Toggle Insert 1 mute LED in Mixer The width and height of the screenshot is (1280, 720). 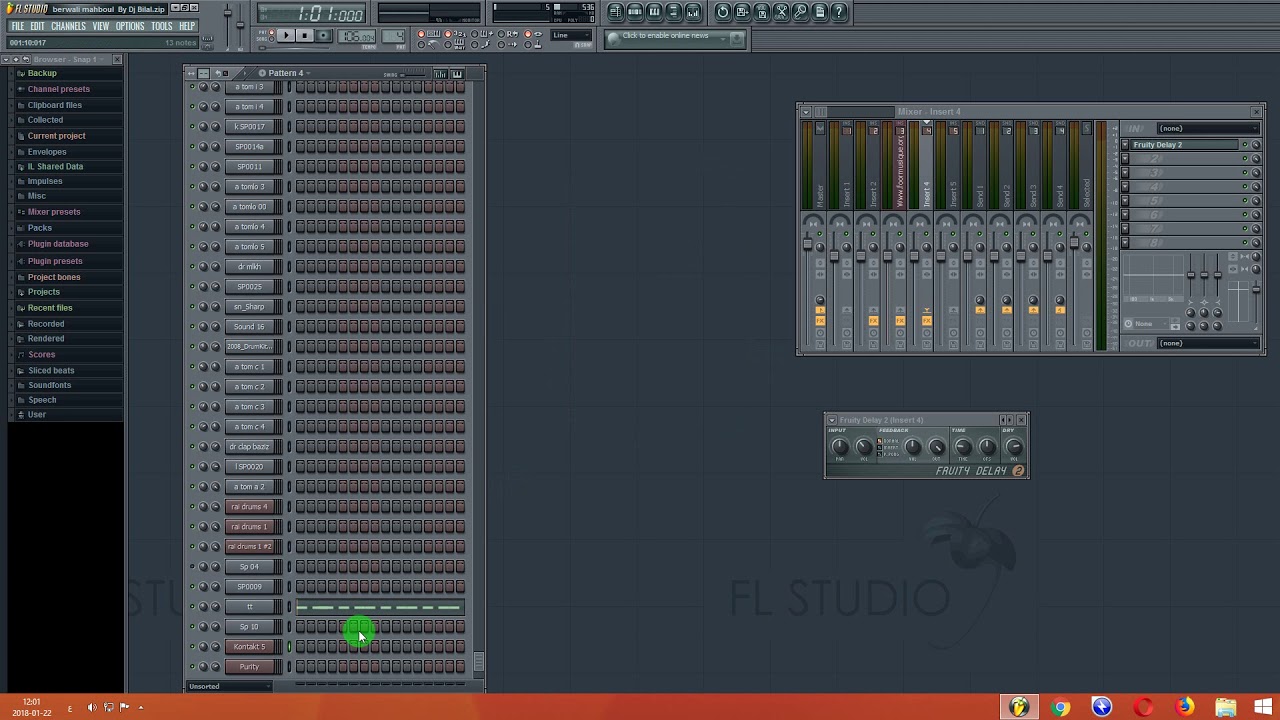click(846, 233)
